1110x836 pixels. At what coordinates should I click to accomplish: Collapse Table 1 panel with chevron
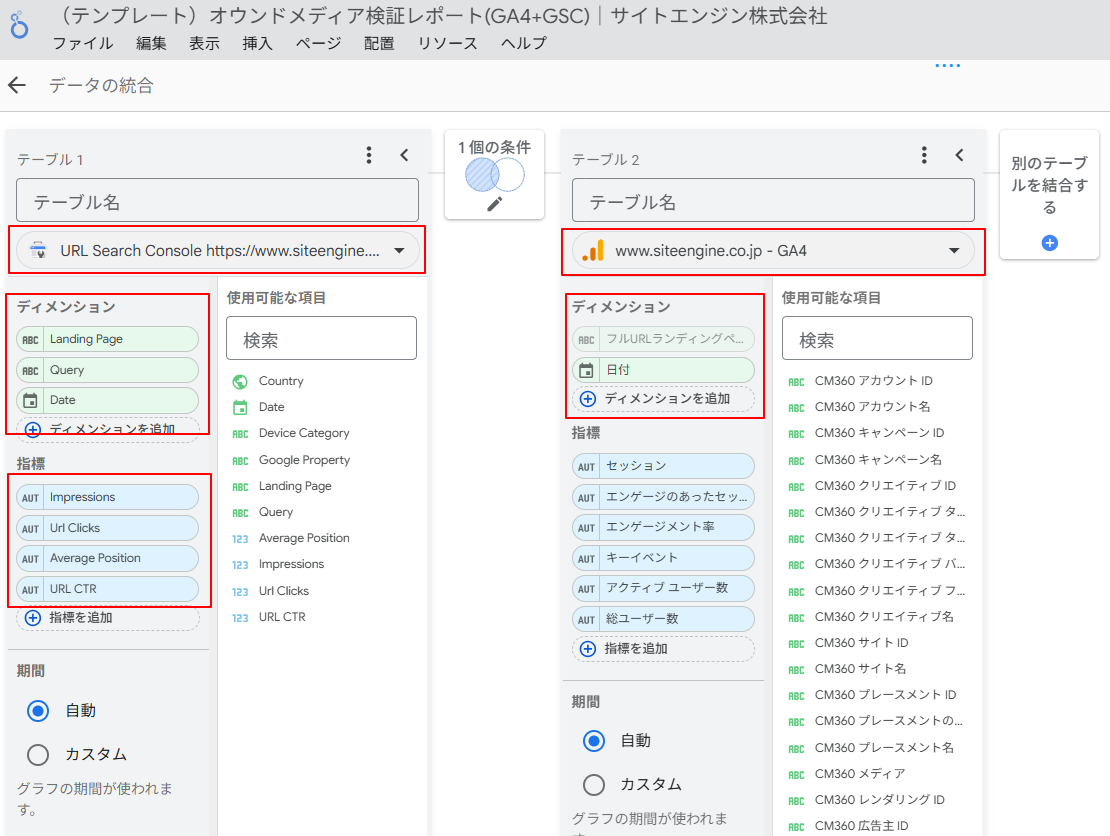coord(404,155)
